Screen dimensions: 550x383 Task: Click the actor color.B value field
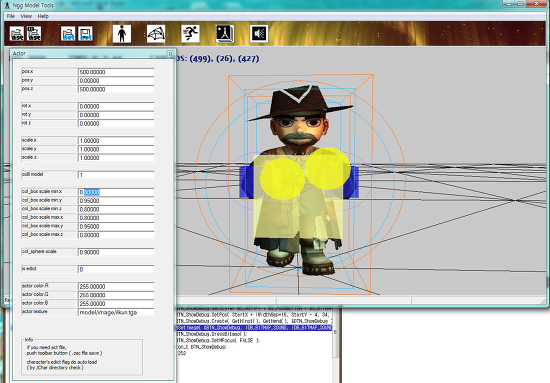click(116, 304)
